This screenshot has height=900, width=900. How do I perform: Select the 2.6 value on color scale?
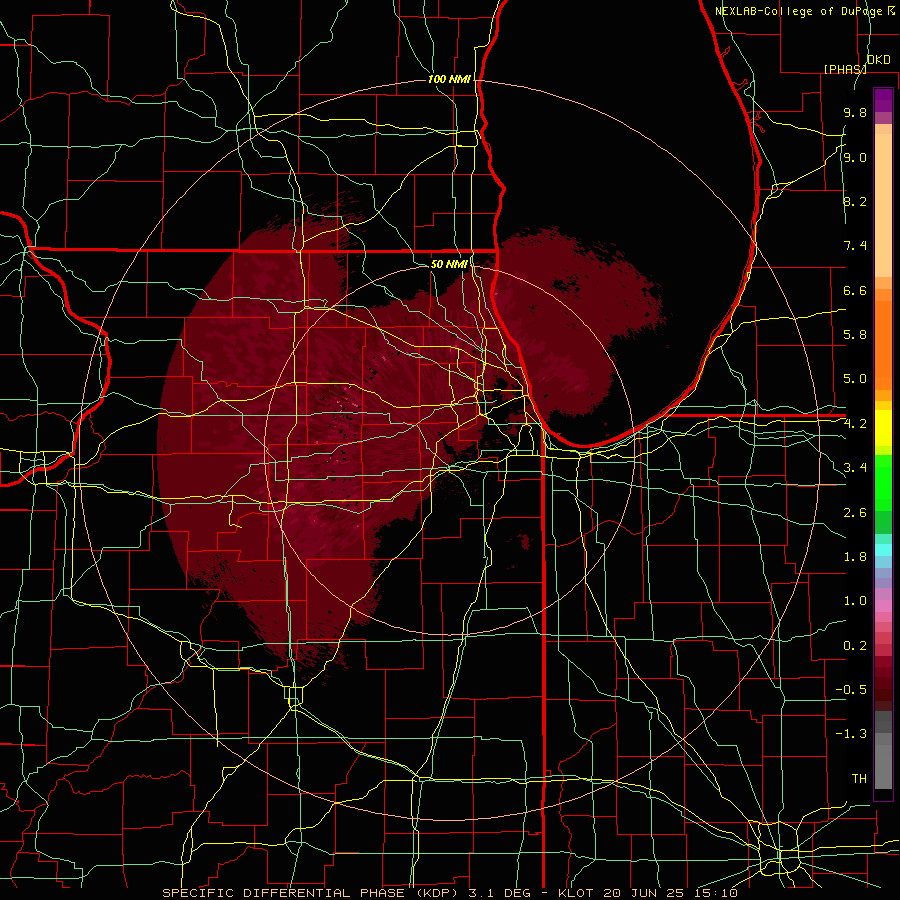[x=855, y=513]
